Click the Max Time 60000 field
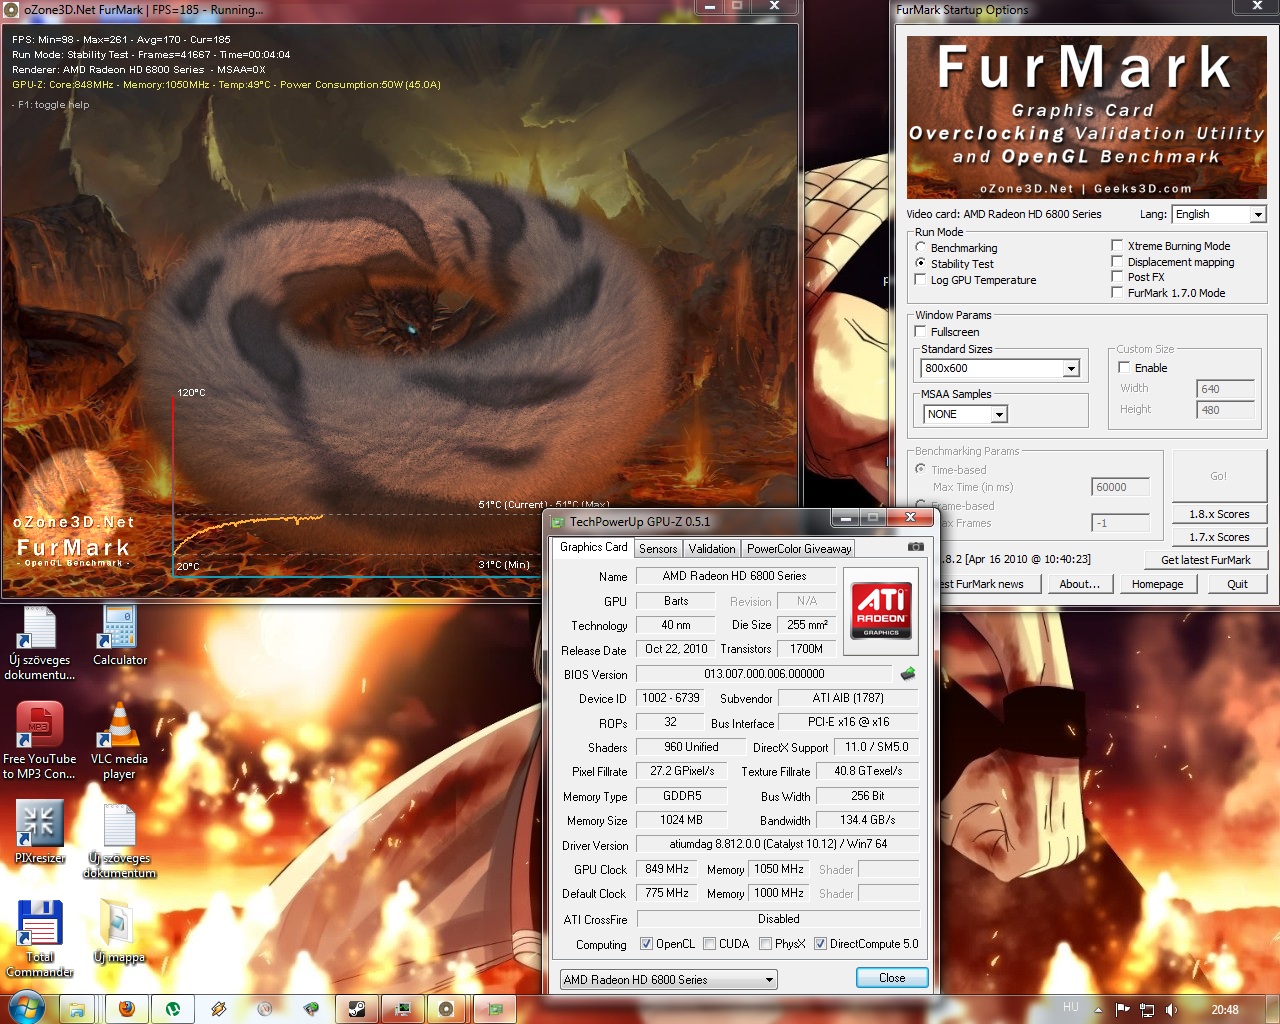The height and width of the screenshot is (1024, 1280). 1120,487
